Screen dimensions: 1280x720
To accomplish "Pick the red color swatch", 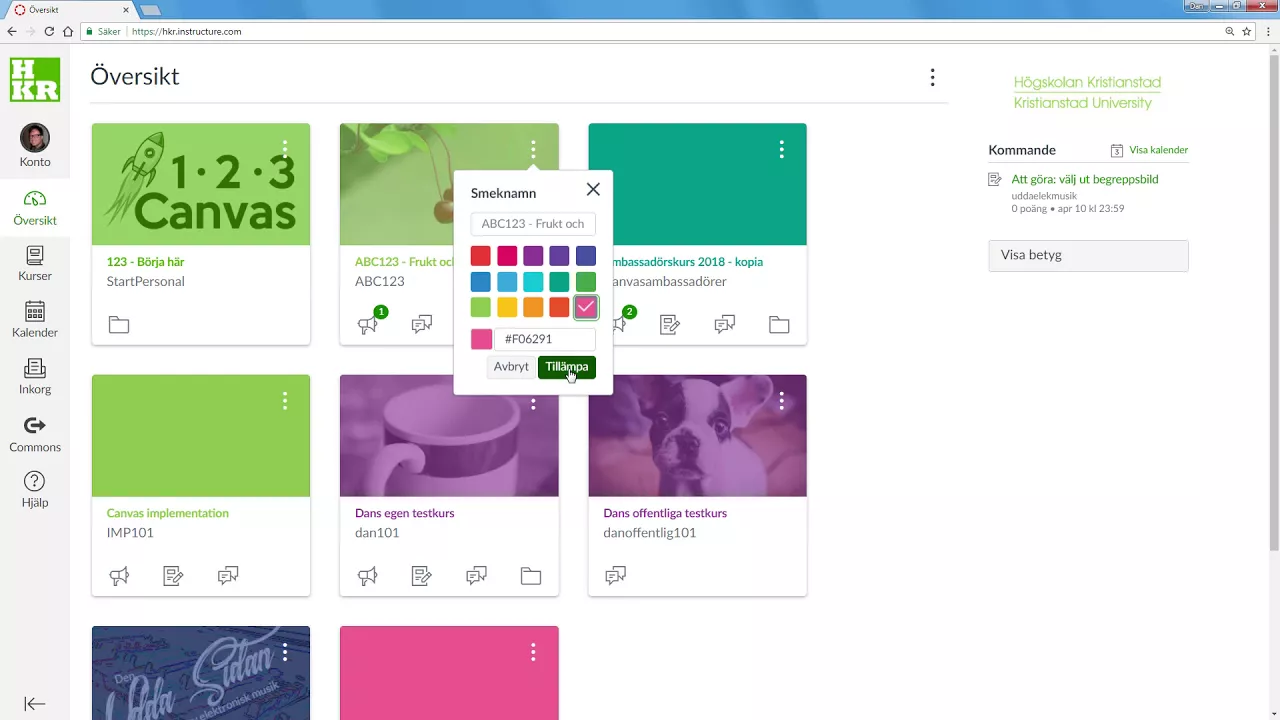I will pyautogui.click(x=481, y=256).
